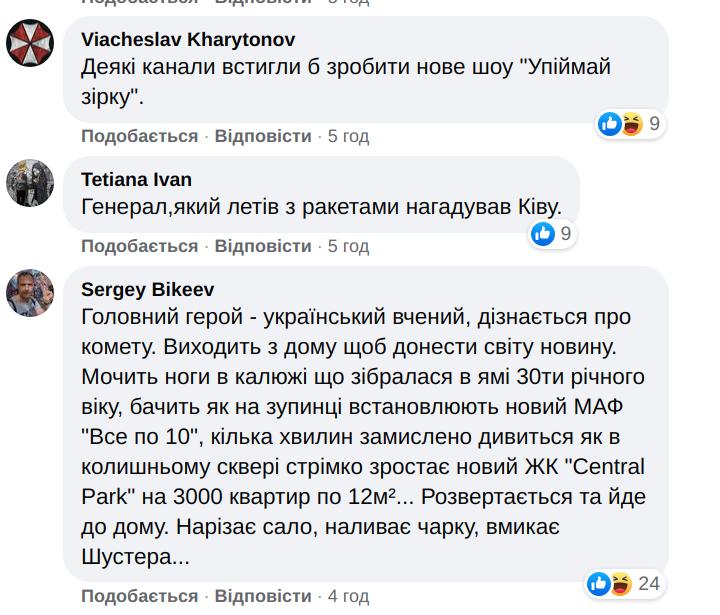Like Viacheslav Kharytonov's comment via Подобається
The height and width of the screenshot is (615, 720).
pos(140,136)
